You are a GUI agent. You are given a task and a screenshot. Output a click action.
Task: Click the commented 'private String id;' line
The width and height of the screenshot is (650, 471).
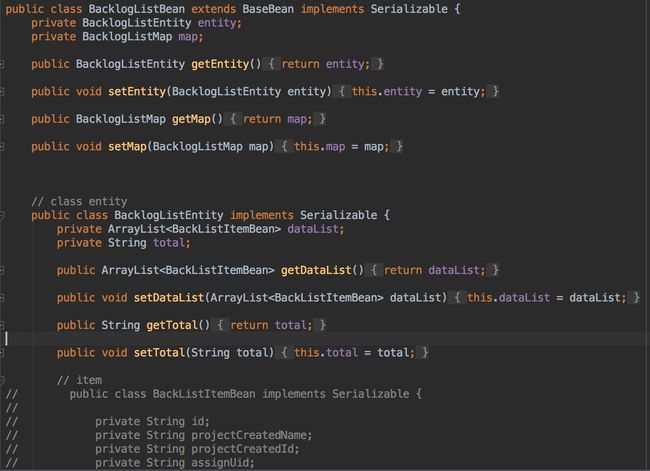click(x=153, y=422)
